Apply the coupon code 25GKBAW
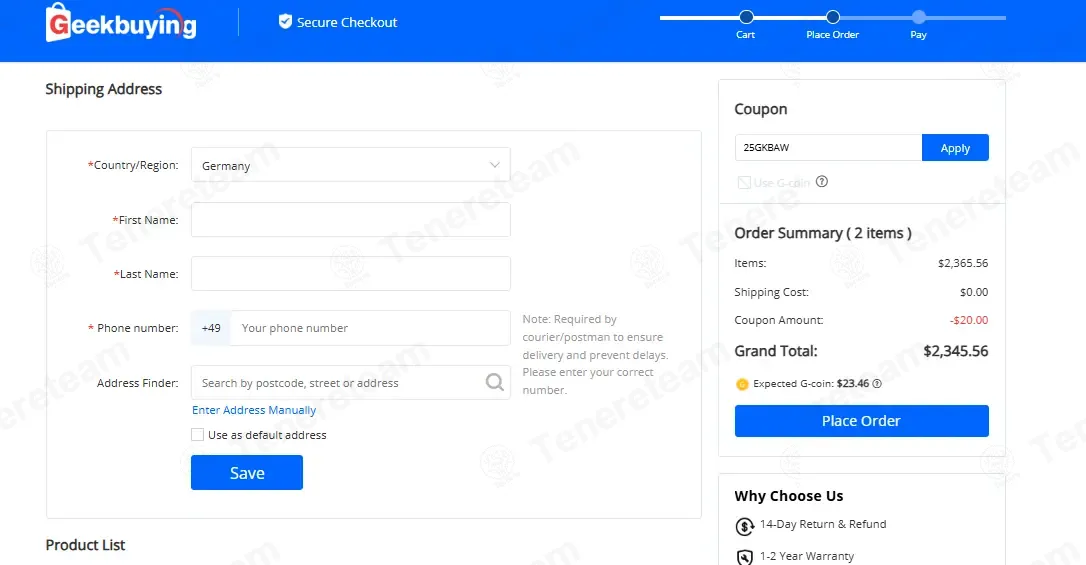 pos(955,147)
